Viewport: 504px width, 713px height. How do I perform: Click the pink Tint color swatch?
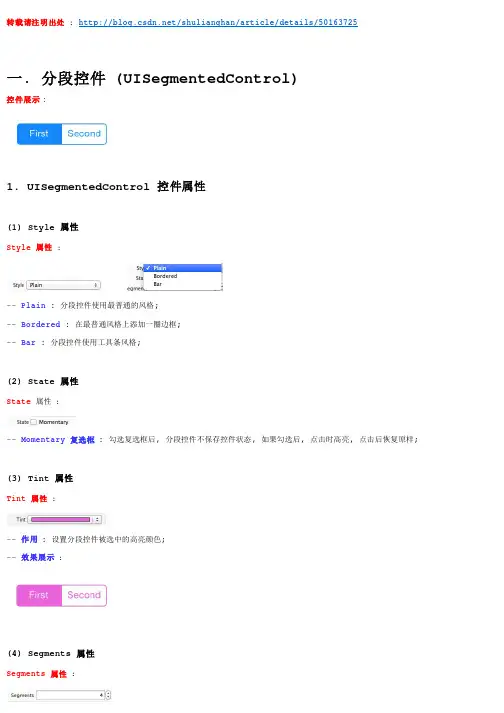[x=60, y=519]
